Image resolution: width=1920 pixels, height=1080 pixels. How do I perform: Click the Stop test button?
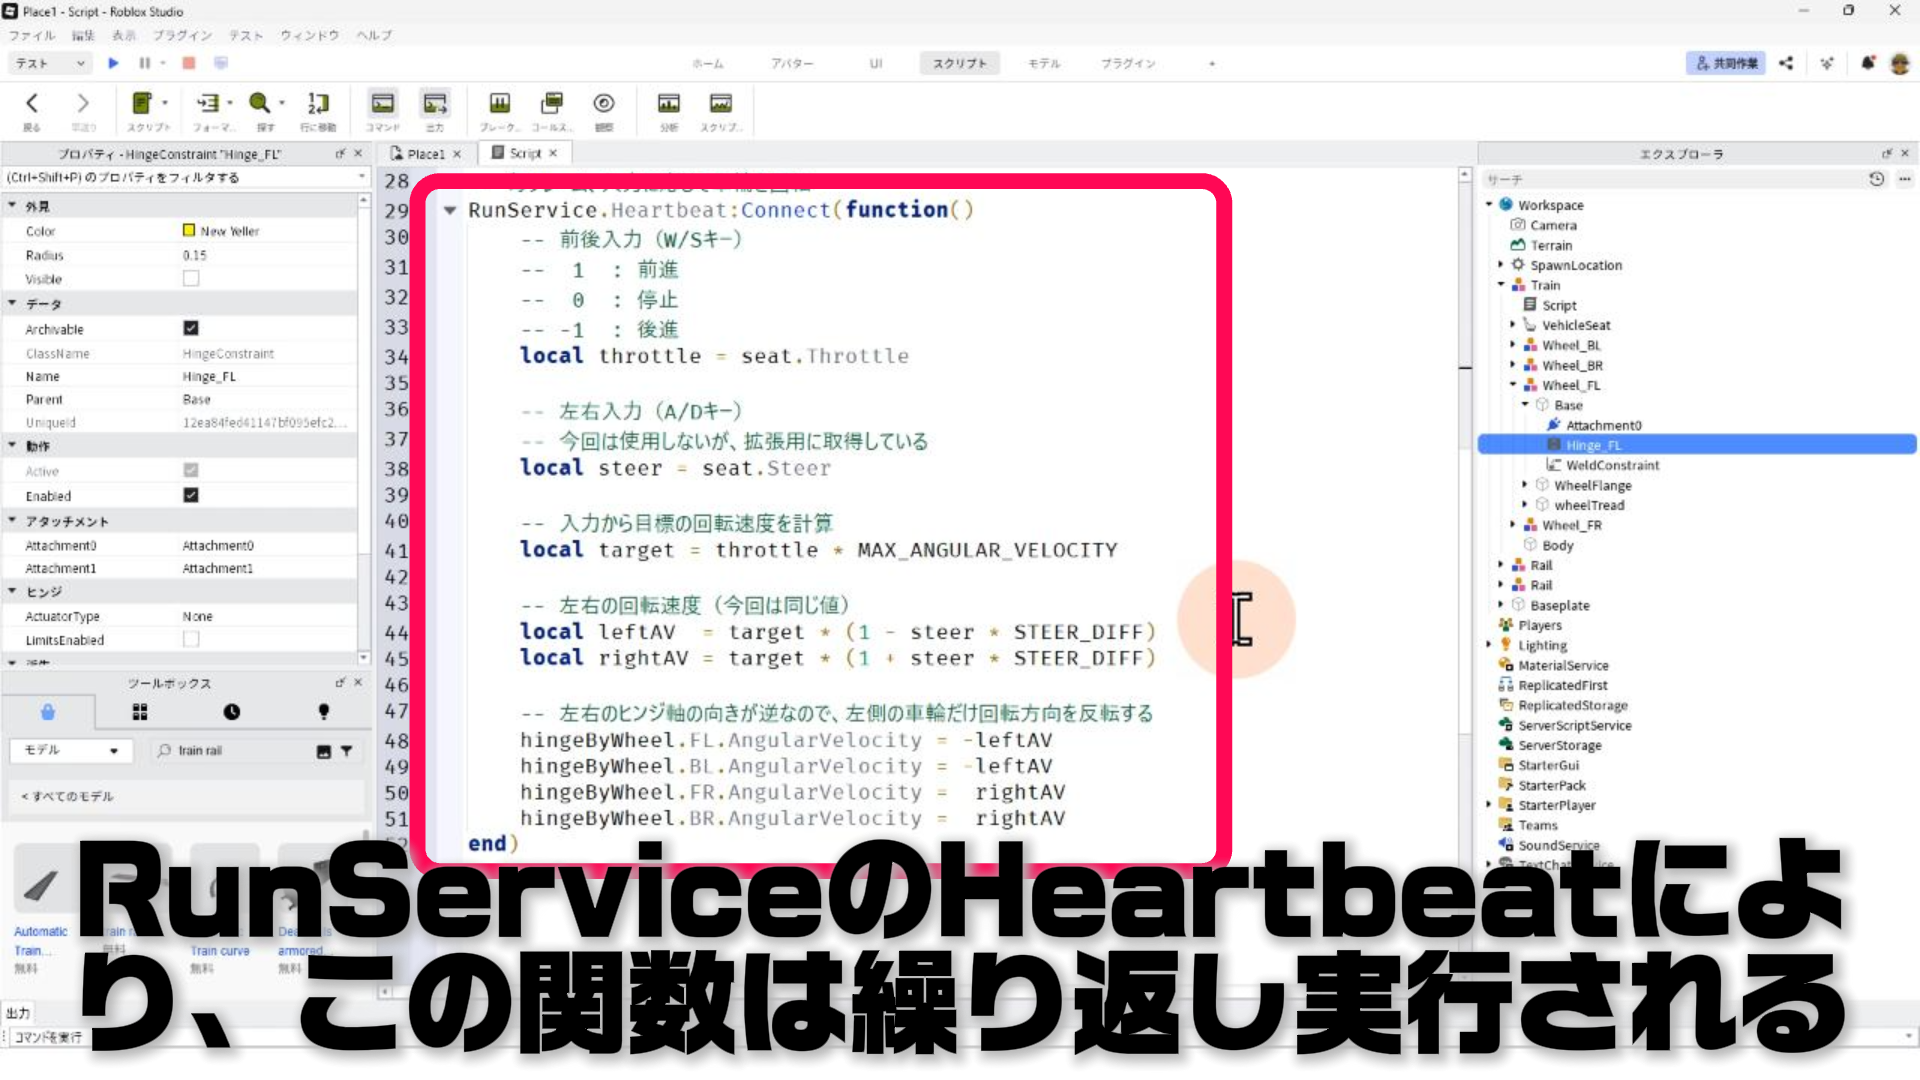coord(188,63)
